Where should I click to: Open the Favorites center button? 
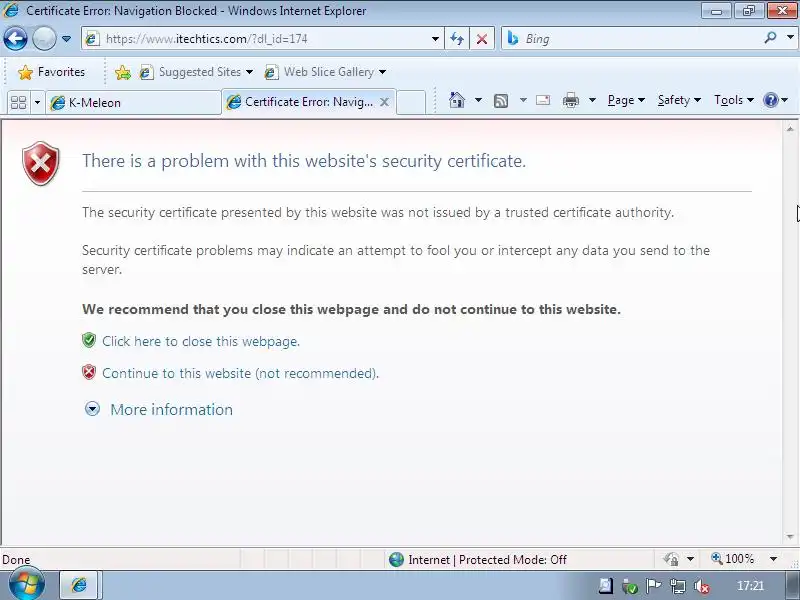pos(52,72)
